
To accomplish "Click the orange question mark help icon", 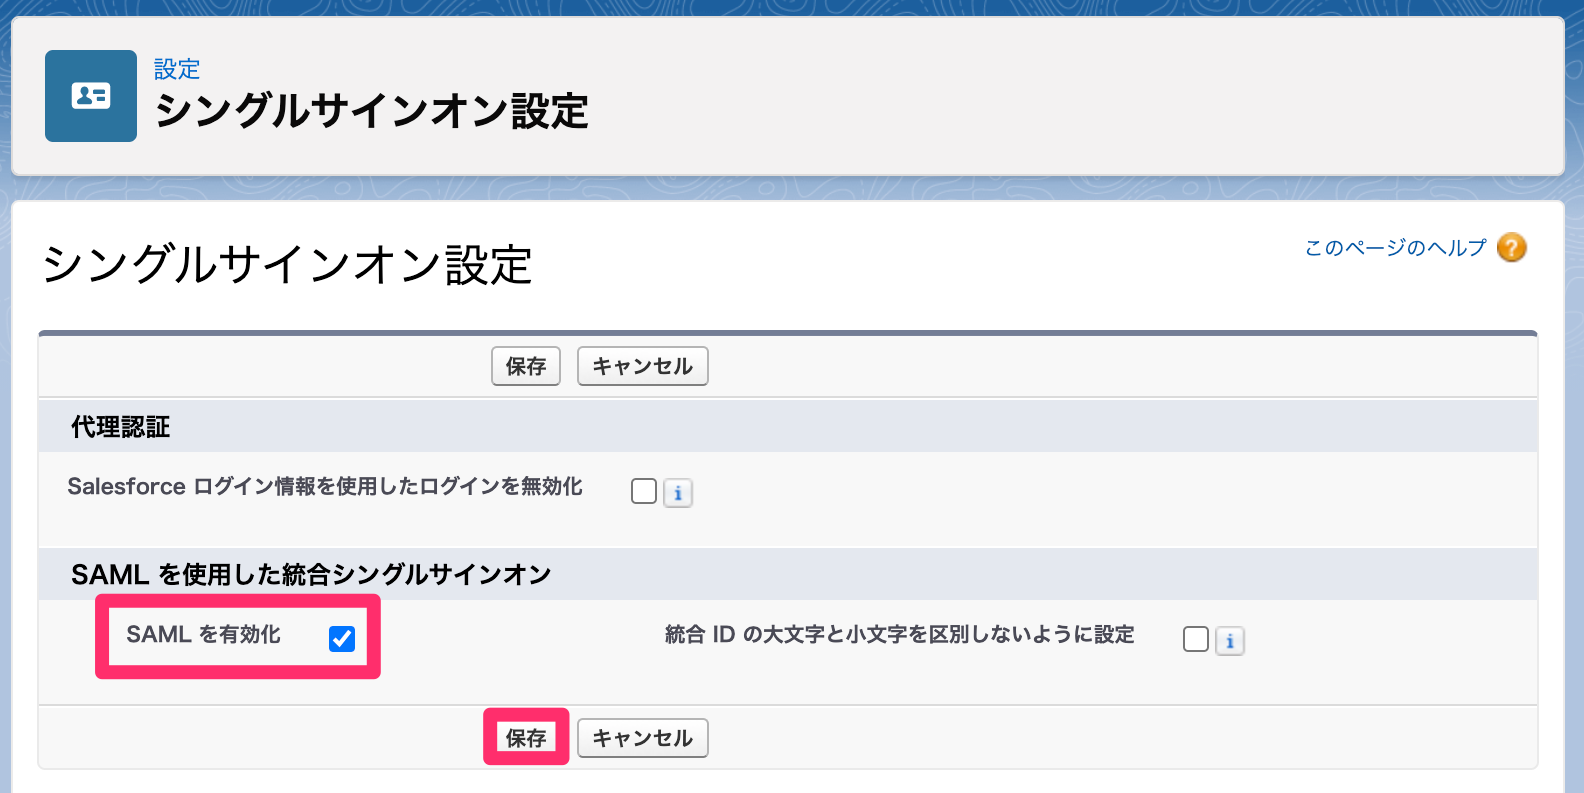I will click(x=1511, y=247).
